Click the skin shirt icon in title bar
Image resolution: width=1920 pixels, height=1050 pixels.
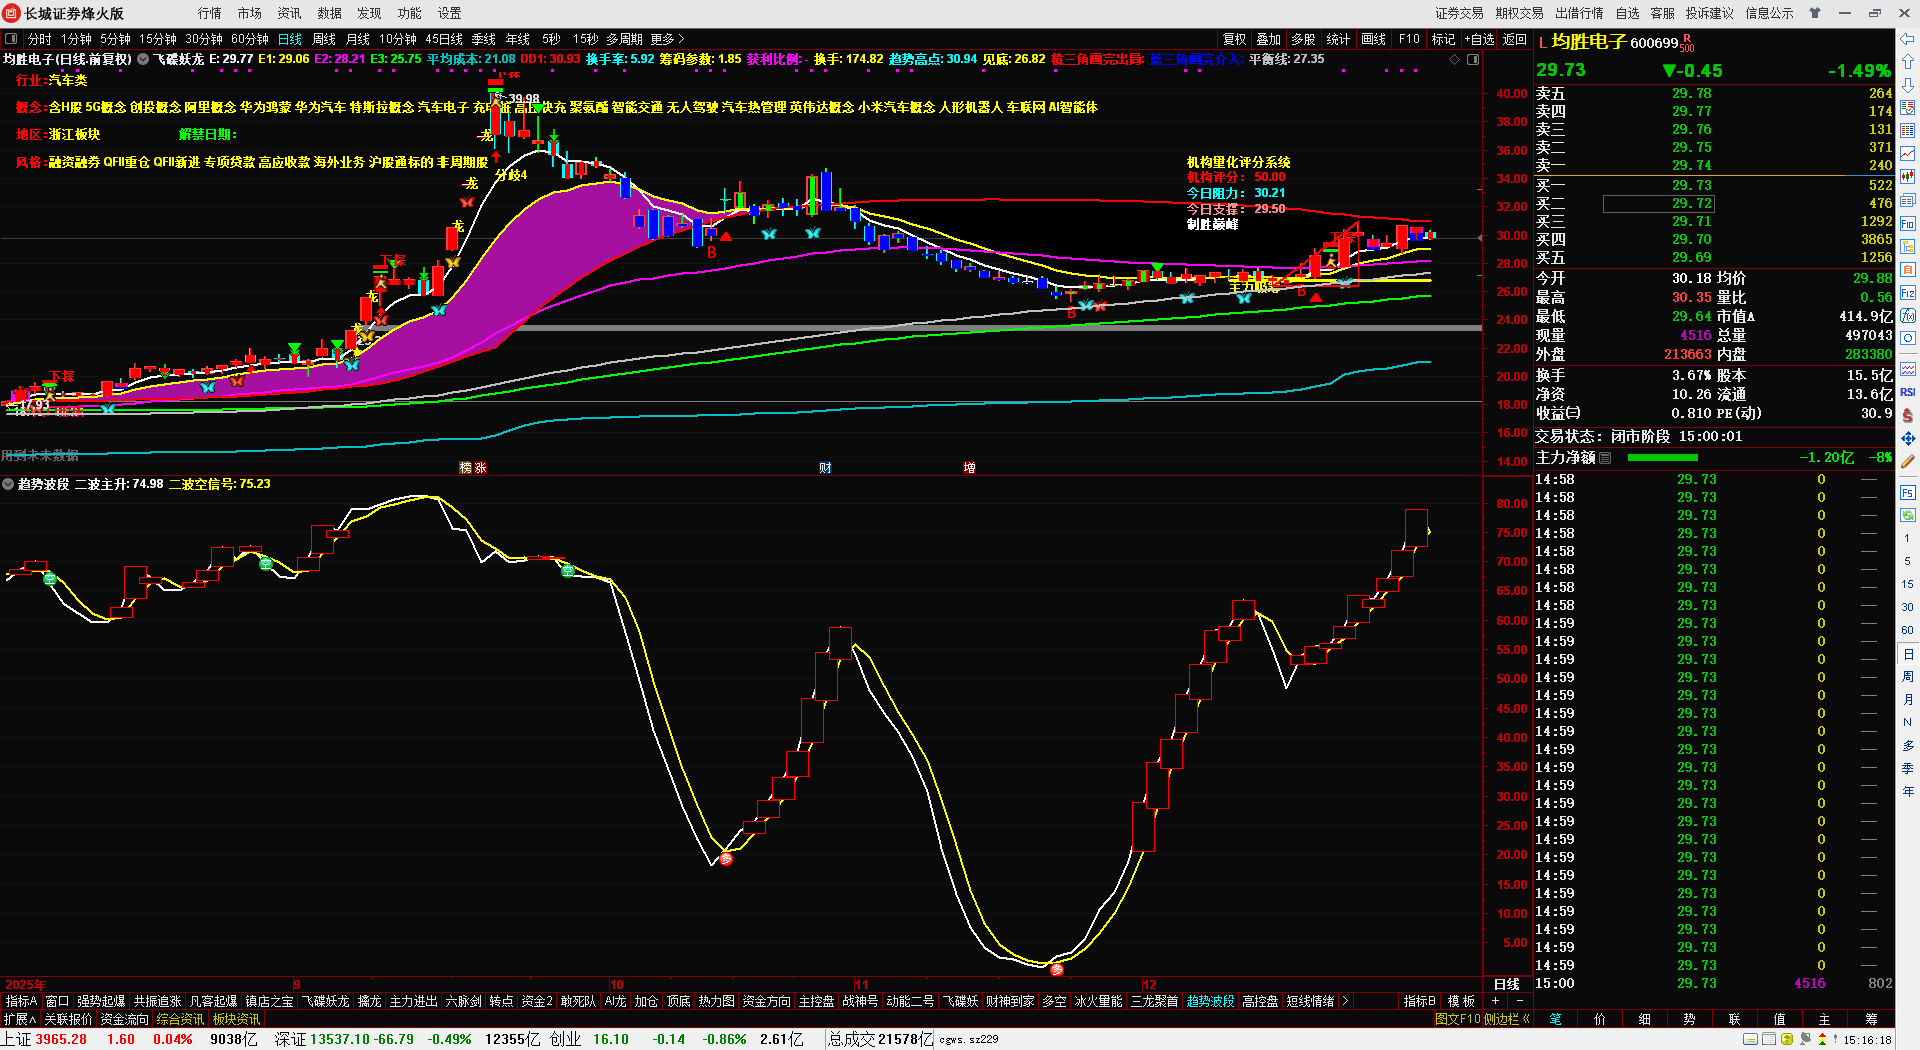click(1815, 13)
